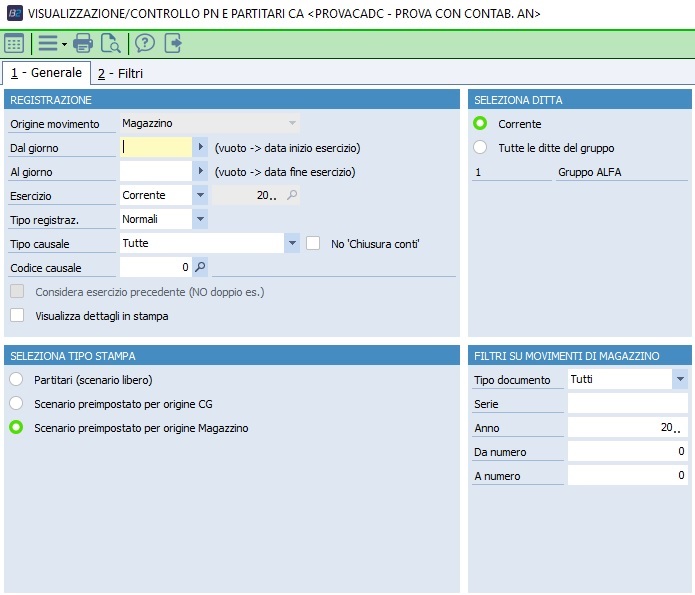
Task: Expand the Tipo registraz. Normali dropdown
Action: tap(200, 219)
